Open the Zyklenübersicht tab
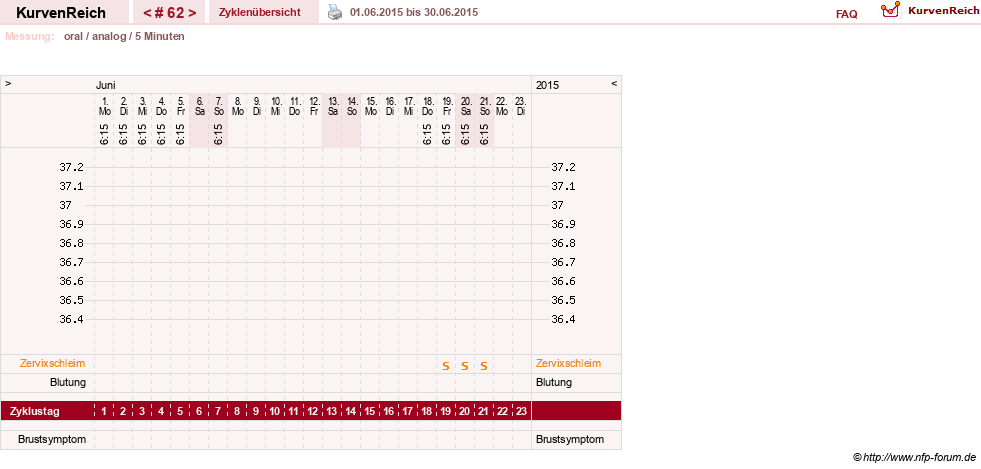Image resolution: width=981 pixels, height=469 pixels. click(260, 12)
